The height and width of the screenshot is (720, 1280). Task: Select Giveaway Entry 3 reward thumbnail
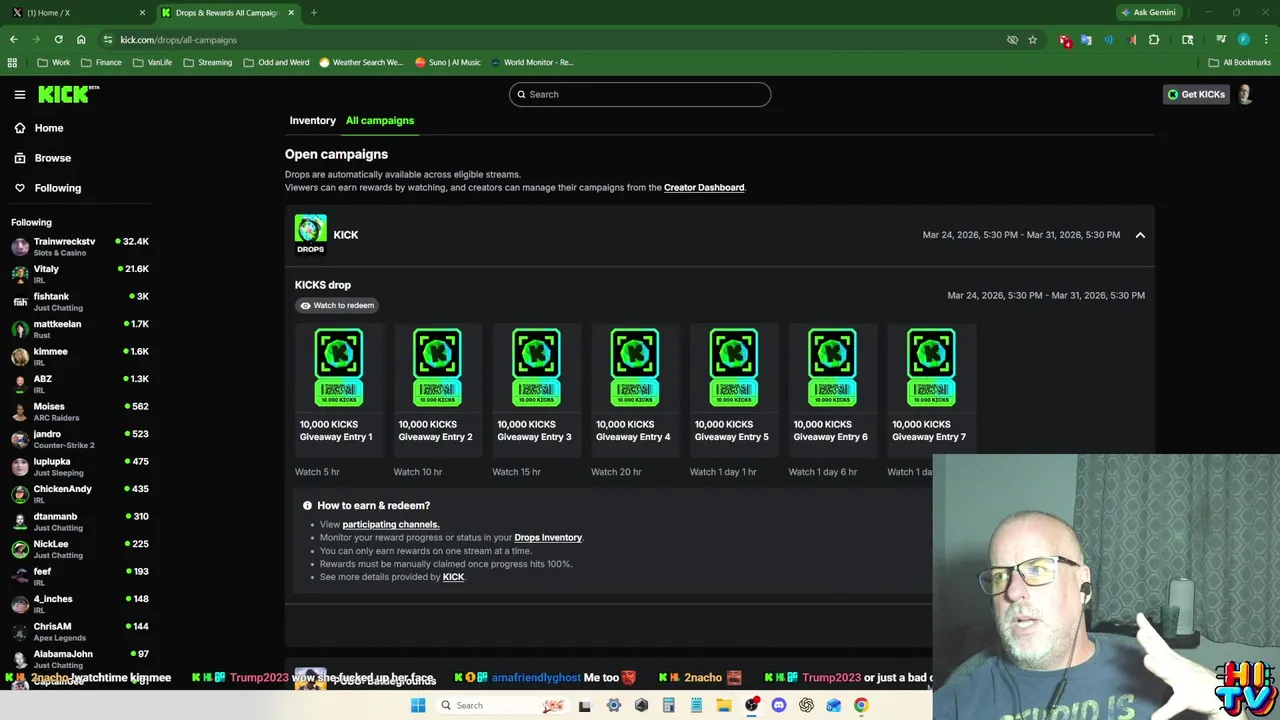(x=536, y=367)
